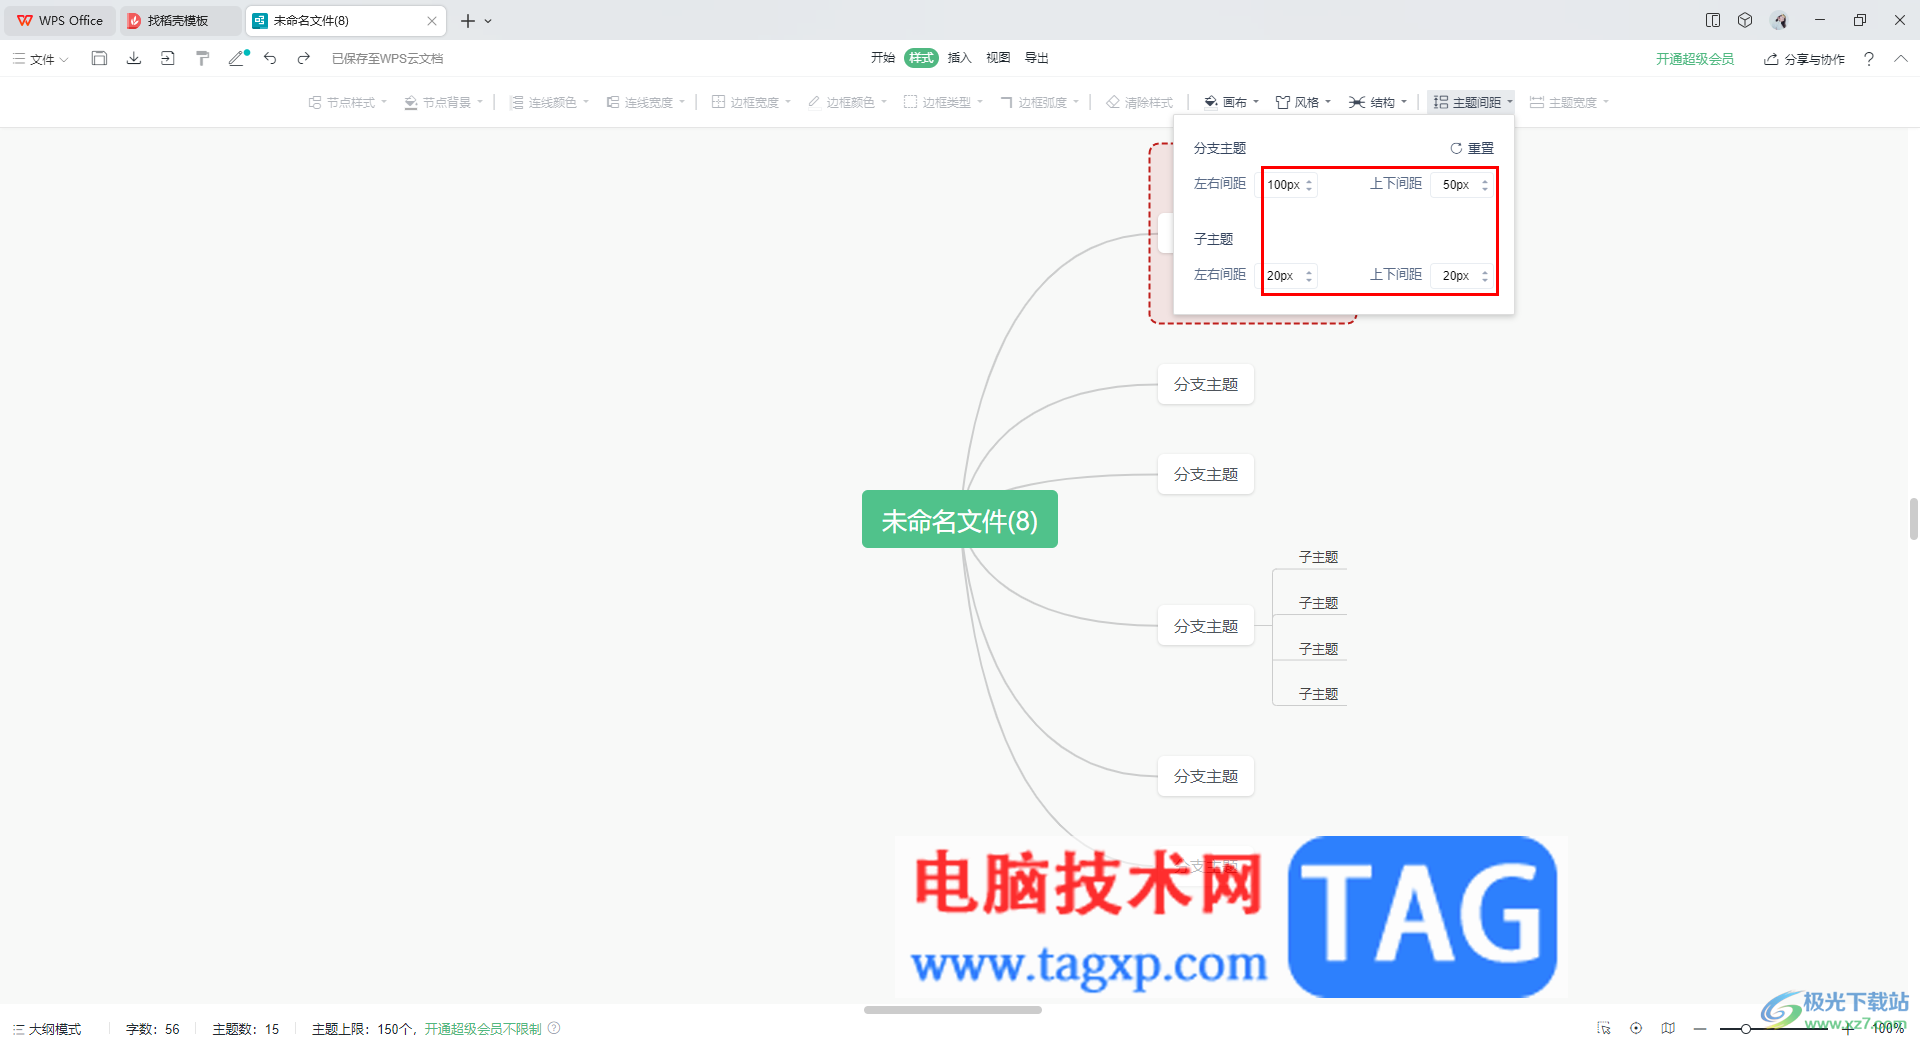Viewport: 1920px width, 1040px height.
Task: Open the 连线颜色 dropdown
Action: pos(549,102)
